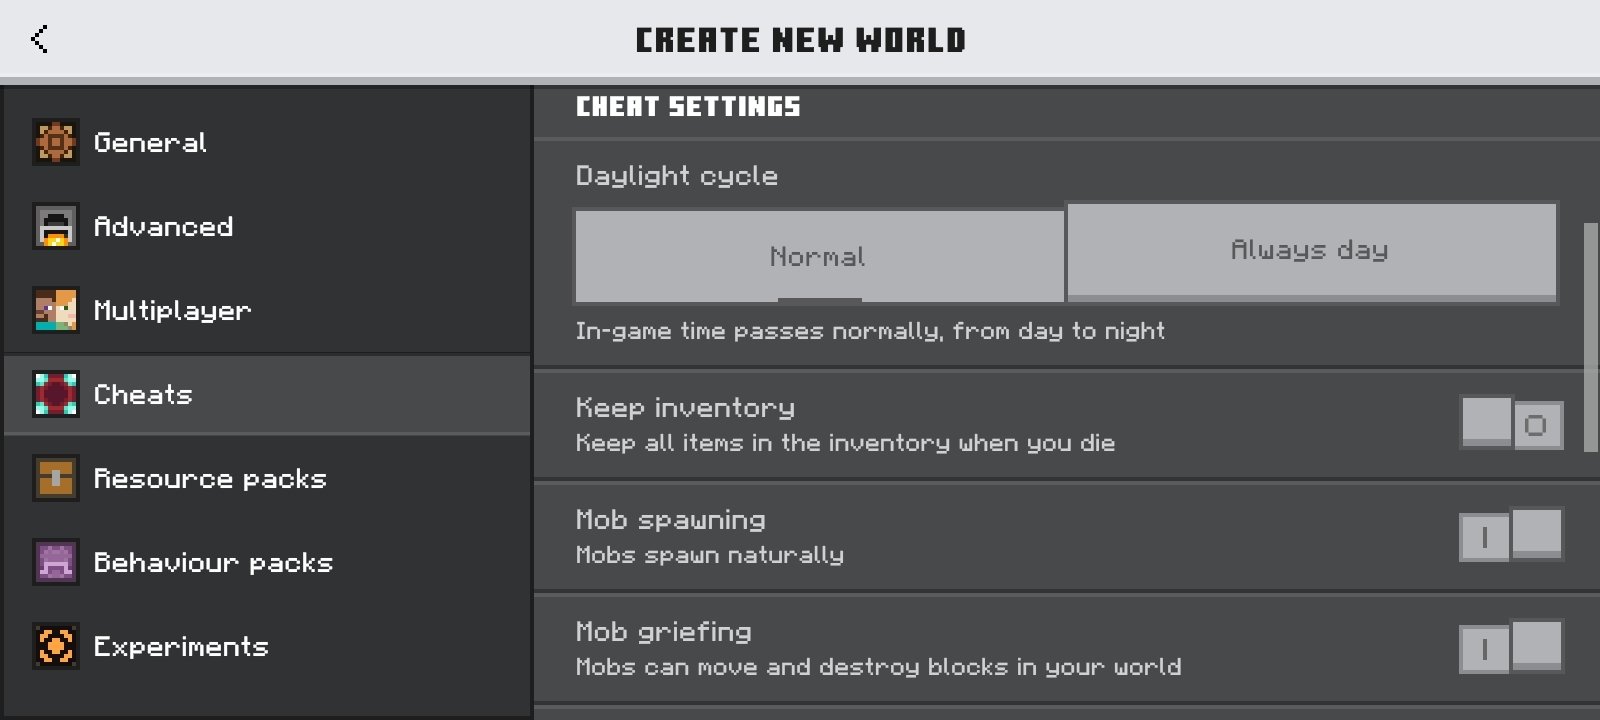The height and width of the screenshot is (720, 1600).
Task: Set daylight cycle to Always day
Action: tap(1312, 251)
